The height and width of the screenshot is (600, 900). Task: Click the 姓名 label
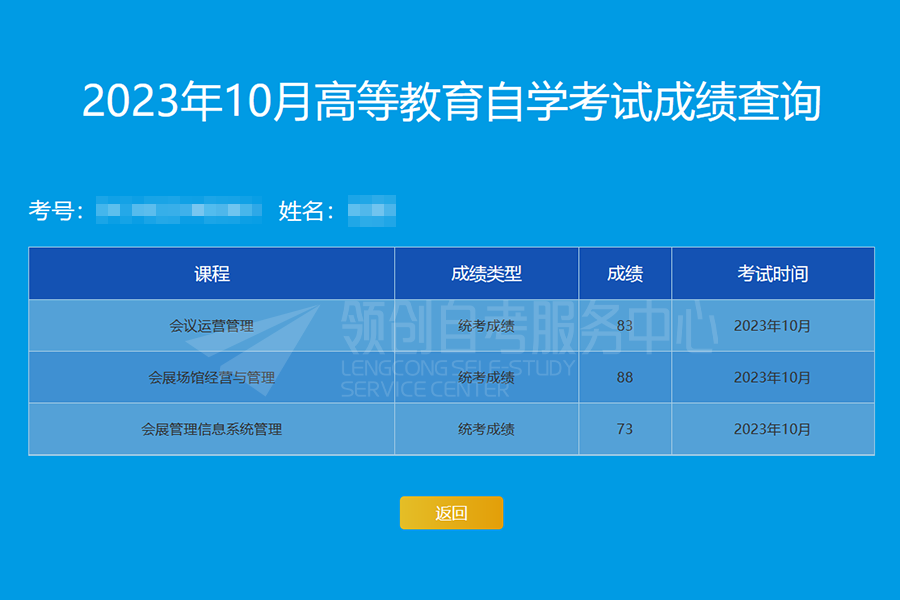[306, 211]
